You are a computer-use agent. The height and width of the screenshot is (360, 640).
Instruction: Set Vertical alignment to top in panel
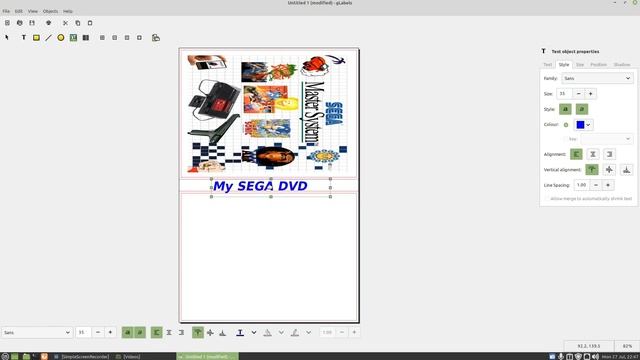click(x=592, y=169)
